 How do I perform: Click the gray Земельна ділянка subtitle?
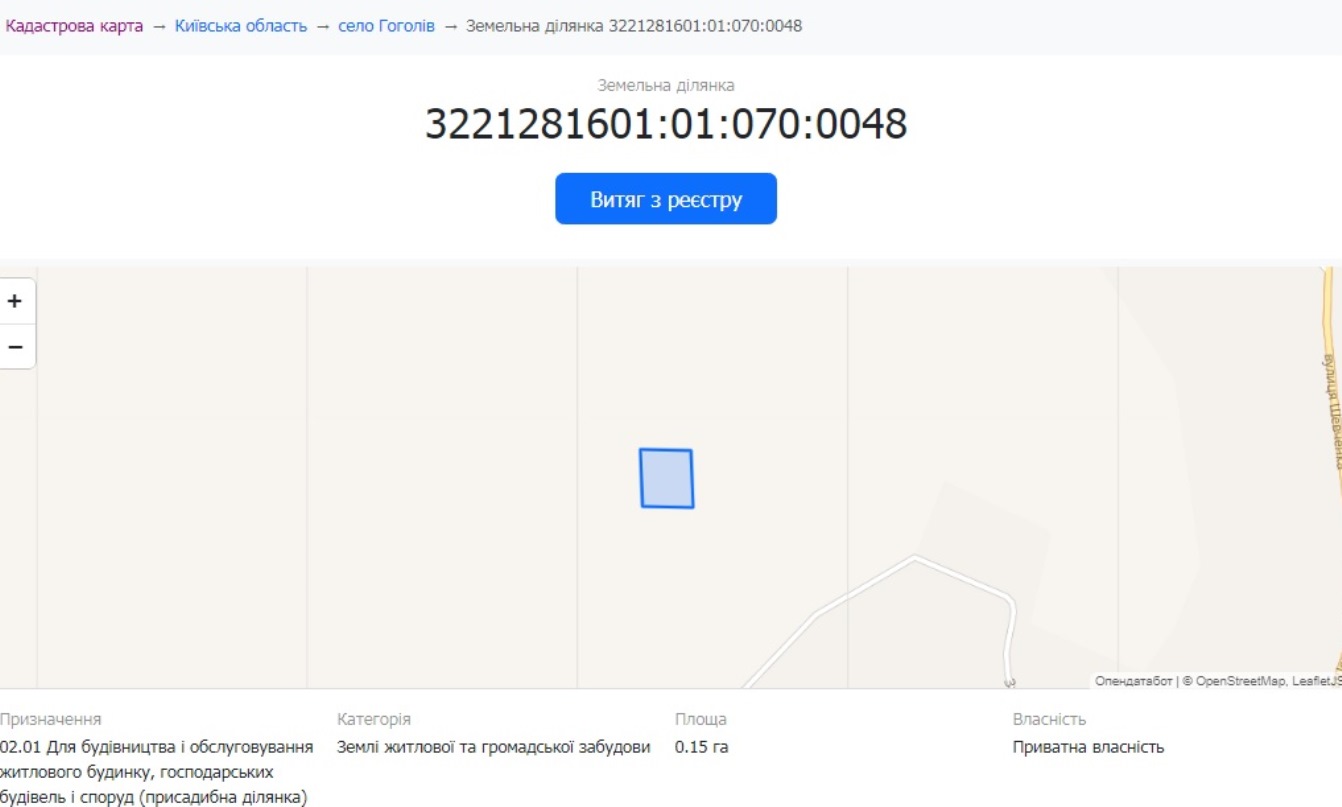click(666, 86)
